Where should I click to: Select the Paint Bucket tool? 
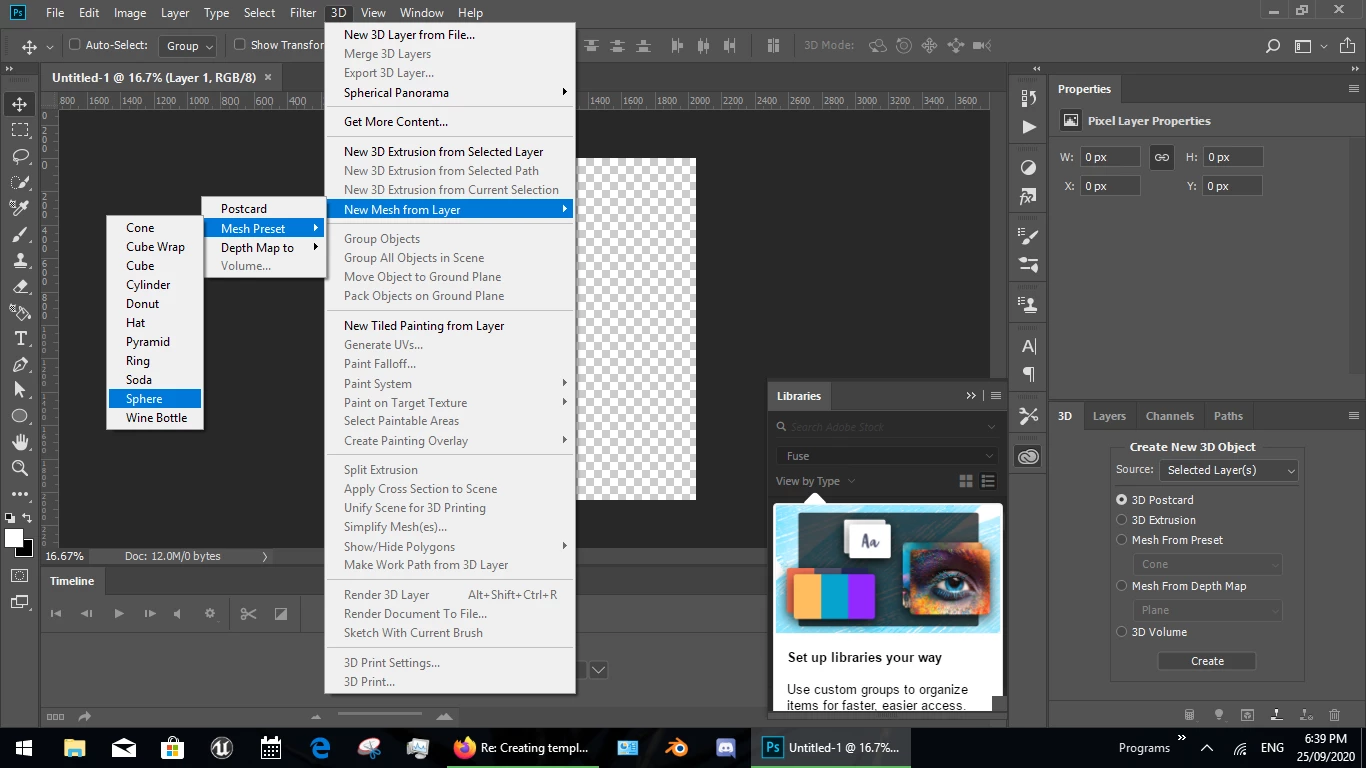pyautogui.click(x=20, y=312)
